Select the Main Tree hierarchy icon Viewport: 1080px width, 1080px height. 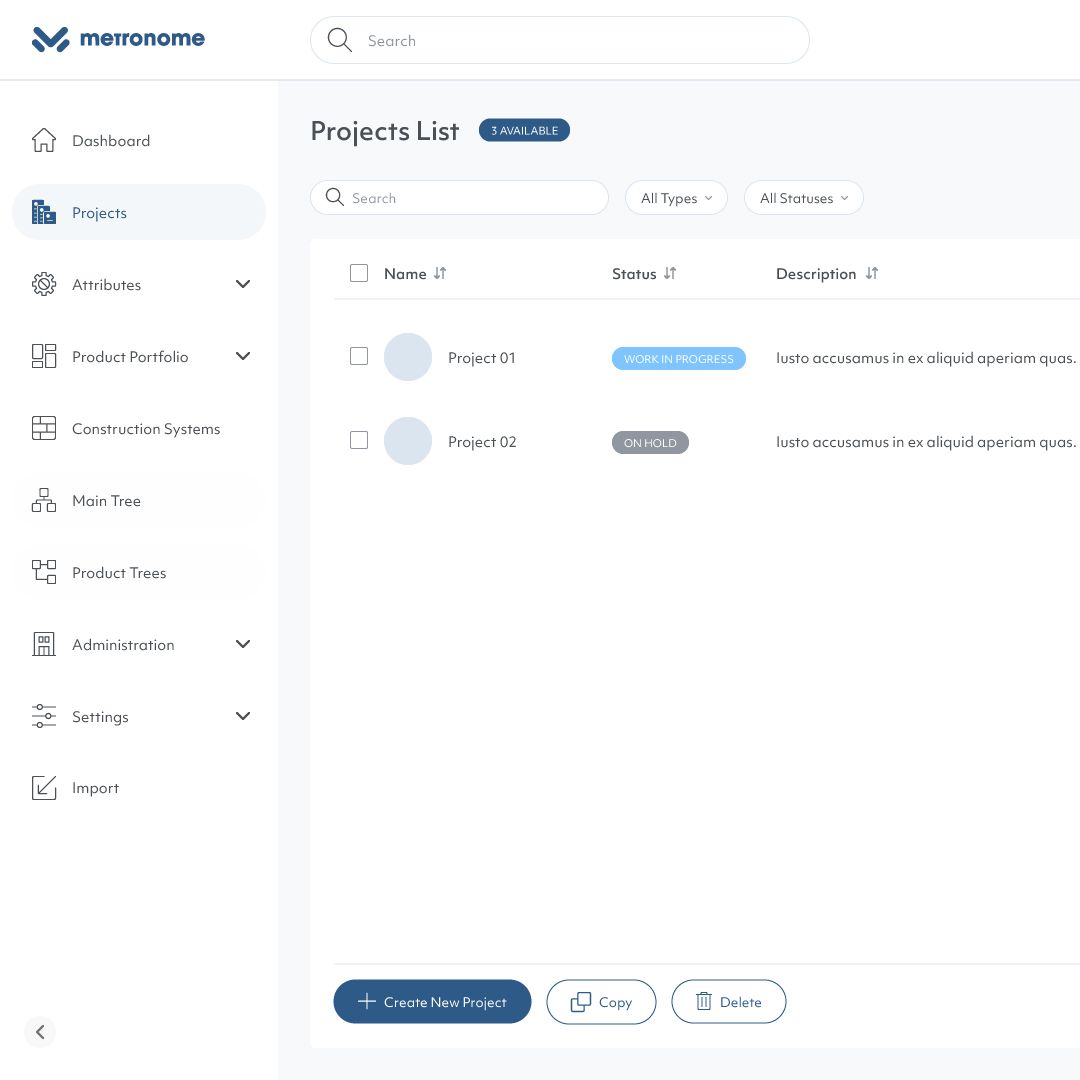(x=44, y=501)
